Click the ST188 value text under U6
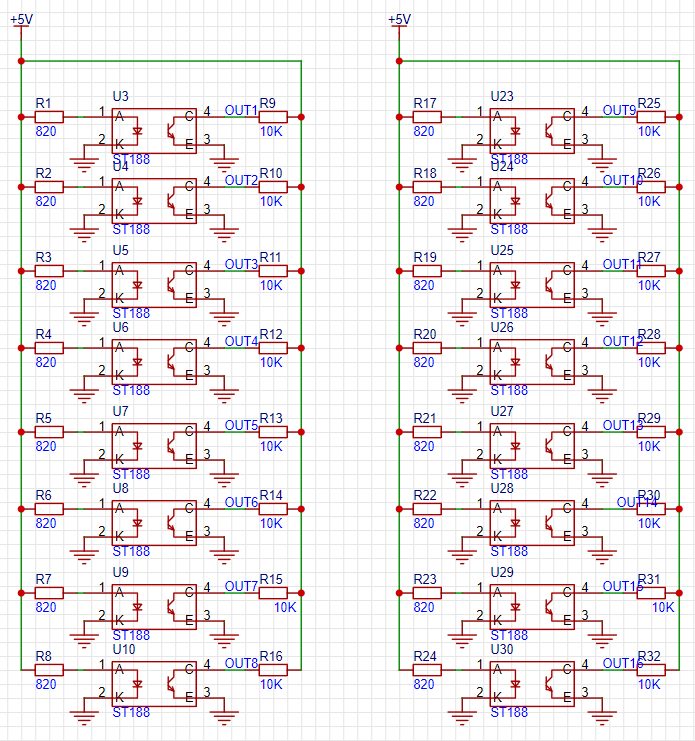This screenshot has height=741, width=695. pyautogui.click(x=131, y=390)
